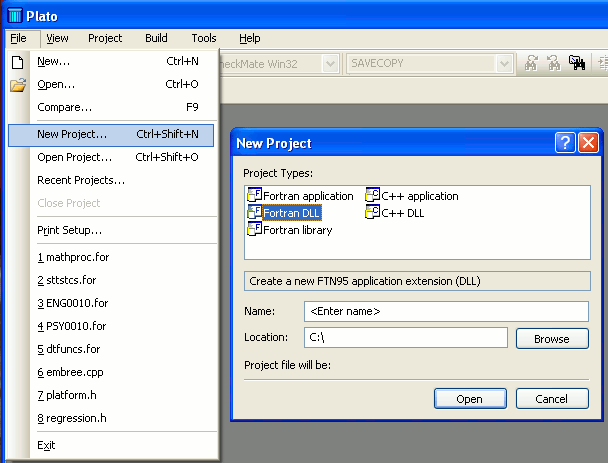Click the C++ DLL project icon
Screen dimensions: 608x463
point(372,212)
